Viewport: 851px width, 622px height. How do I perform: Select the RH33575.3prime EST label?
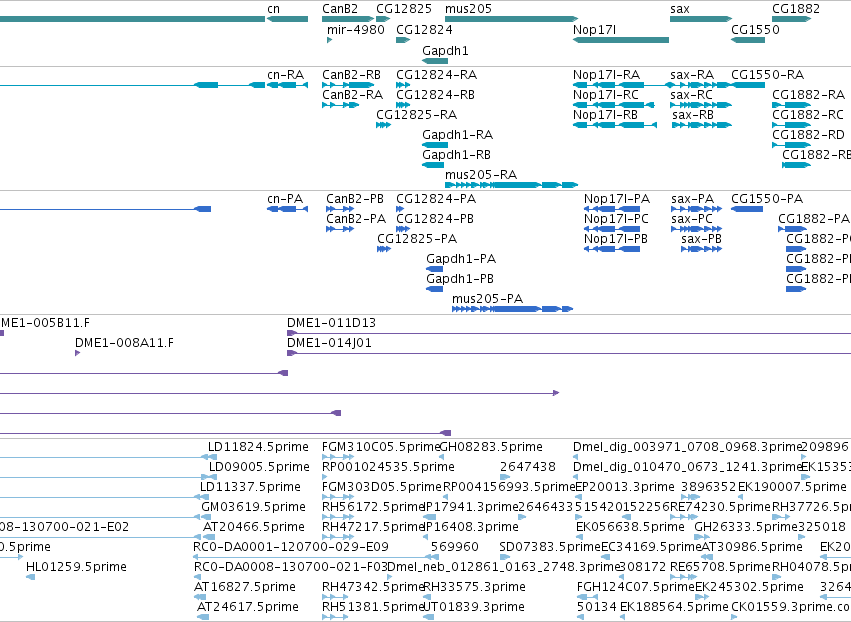[x=474, y=587]
